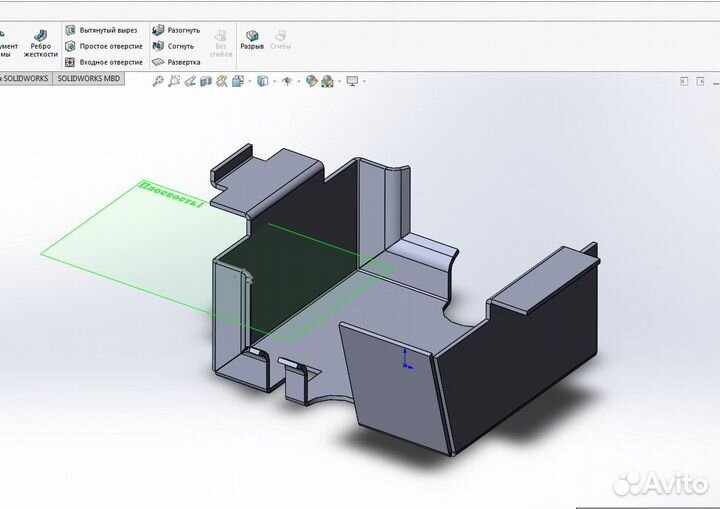Image resolution: width=720 pixels, height=509 pixels.
Task: Click the Zoom to Fit magnifier icon
Action: click(158, 81)
